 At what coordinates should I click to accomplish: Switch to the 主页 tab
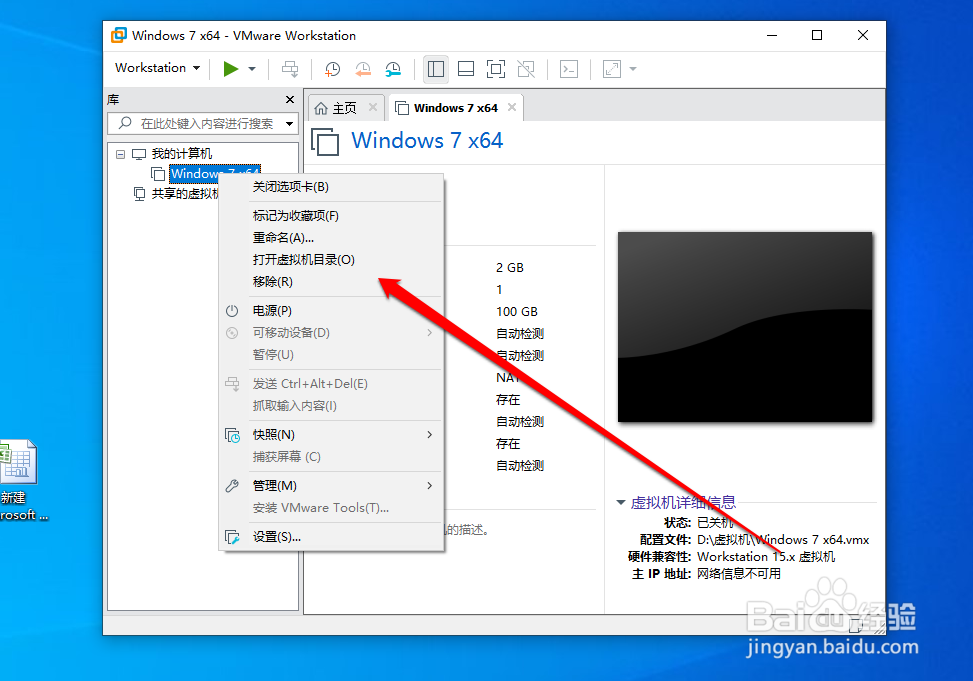point(344,108)
